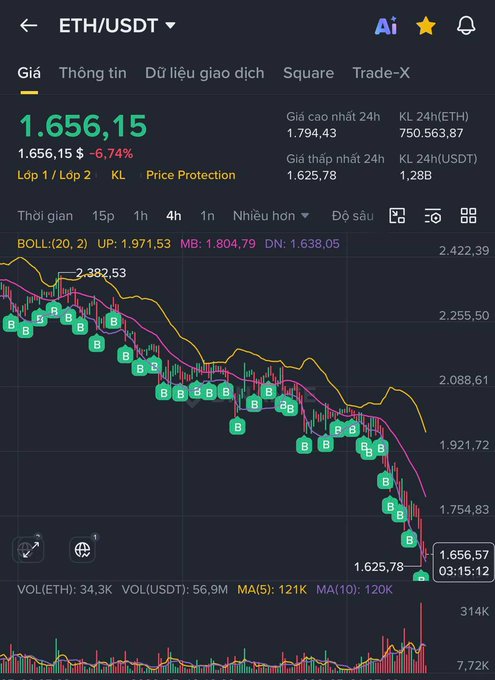Tap the large price 1.656,15
Image resolution: width=495 pixels, height=680 pixels.
point(83,126)
